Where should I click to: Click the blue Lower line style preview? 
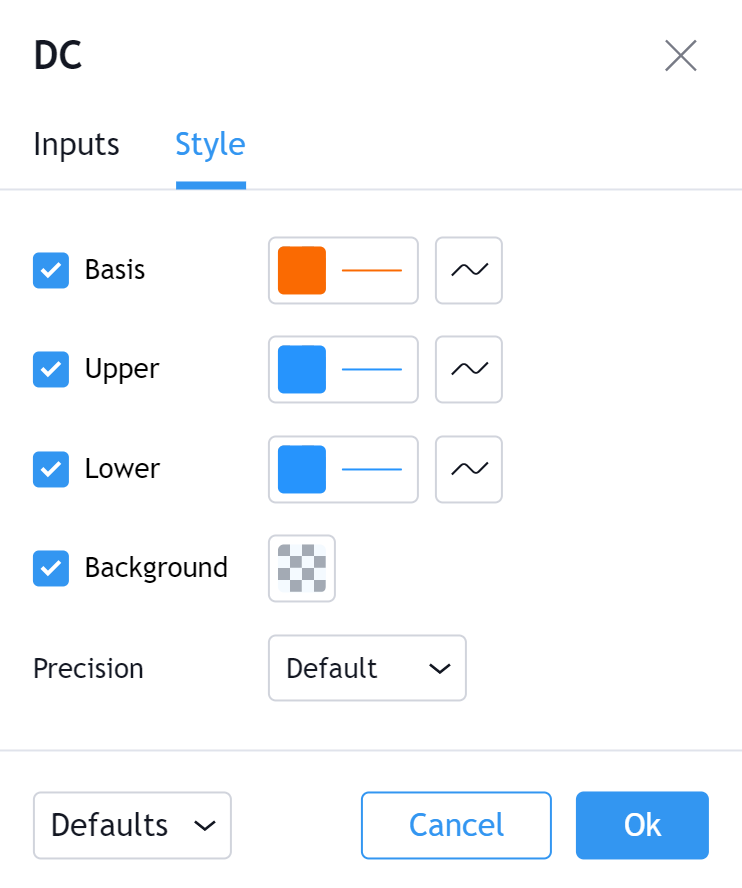click(x=372, y=468)
